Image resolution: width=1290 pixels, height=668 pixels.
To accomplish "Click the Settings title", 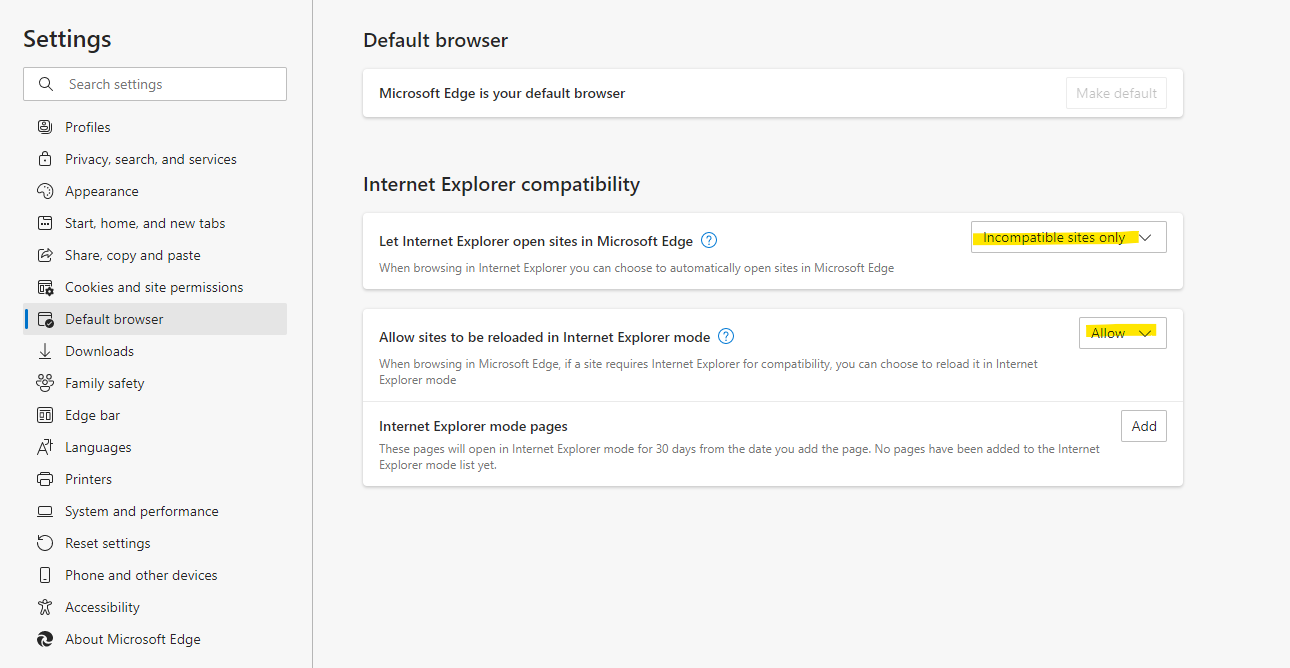I will 67,39.
